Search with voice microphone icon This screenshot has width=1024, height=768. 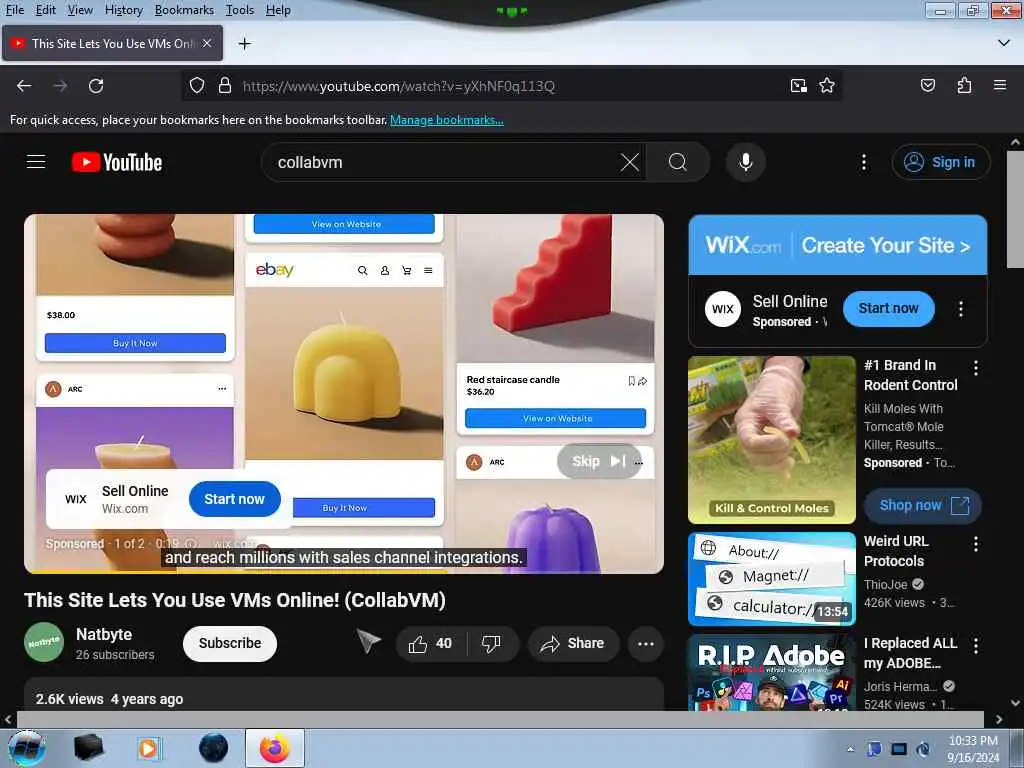point(746,162)
